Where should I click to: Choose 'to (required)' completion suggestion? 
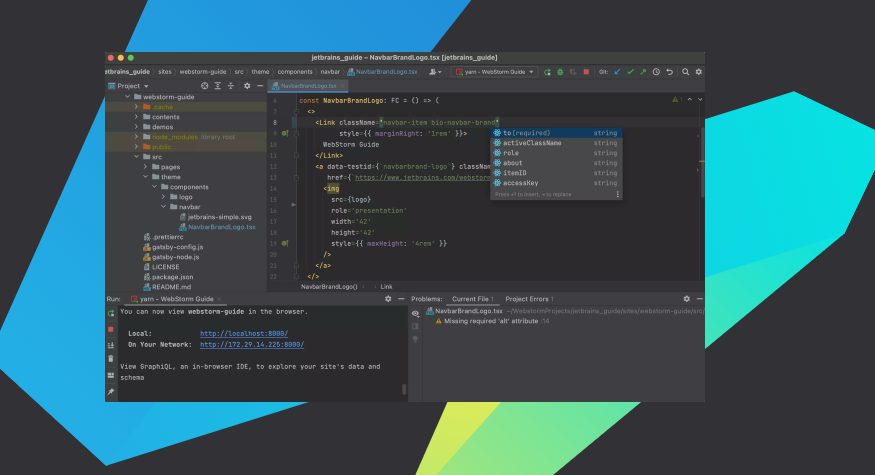pos(556,133)
